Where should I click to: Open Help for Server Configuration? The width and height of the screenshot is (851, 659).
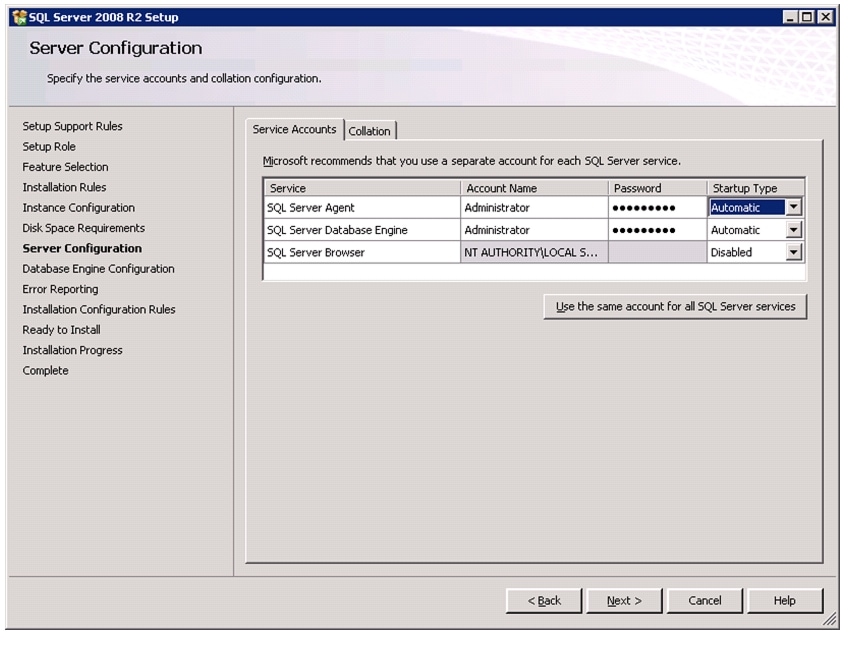(x=784, y=601)
